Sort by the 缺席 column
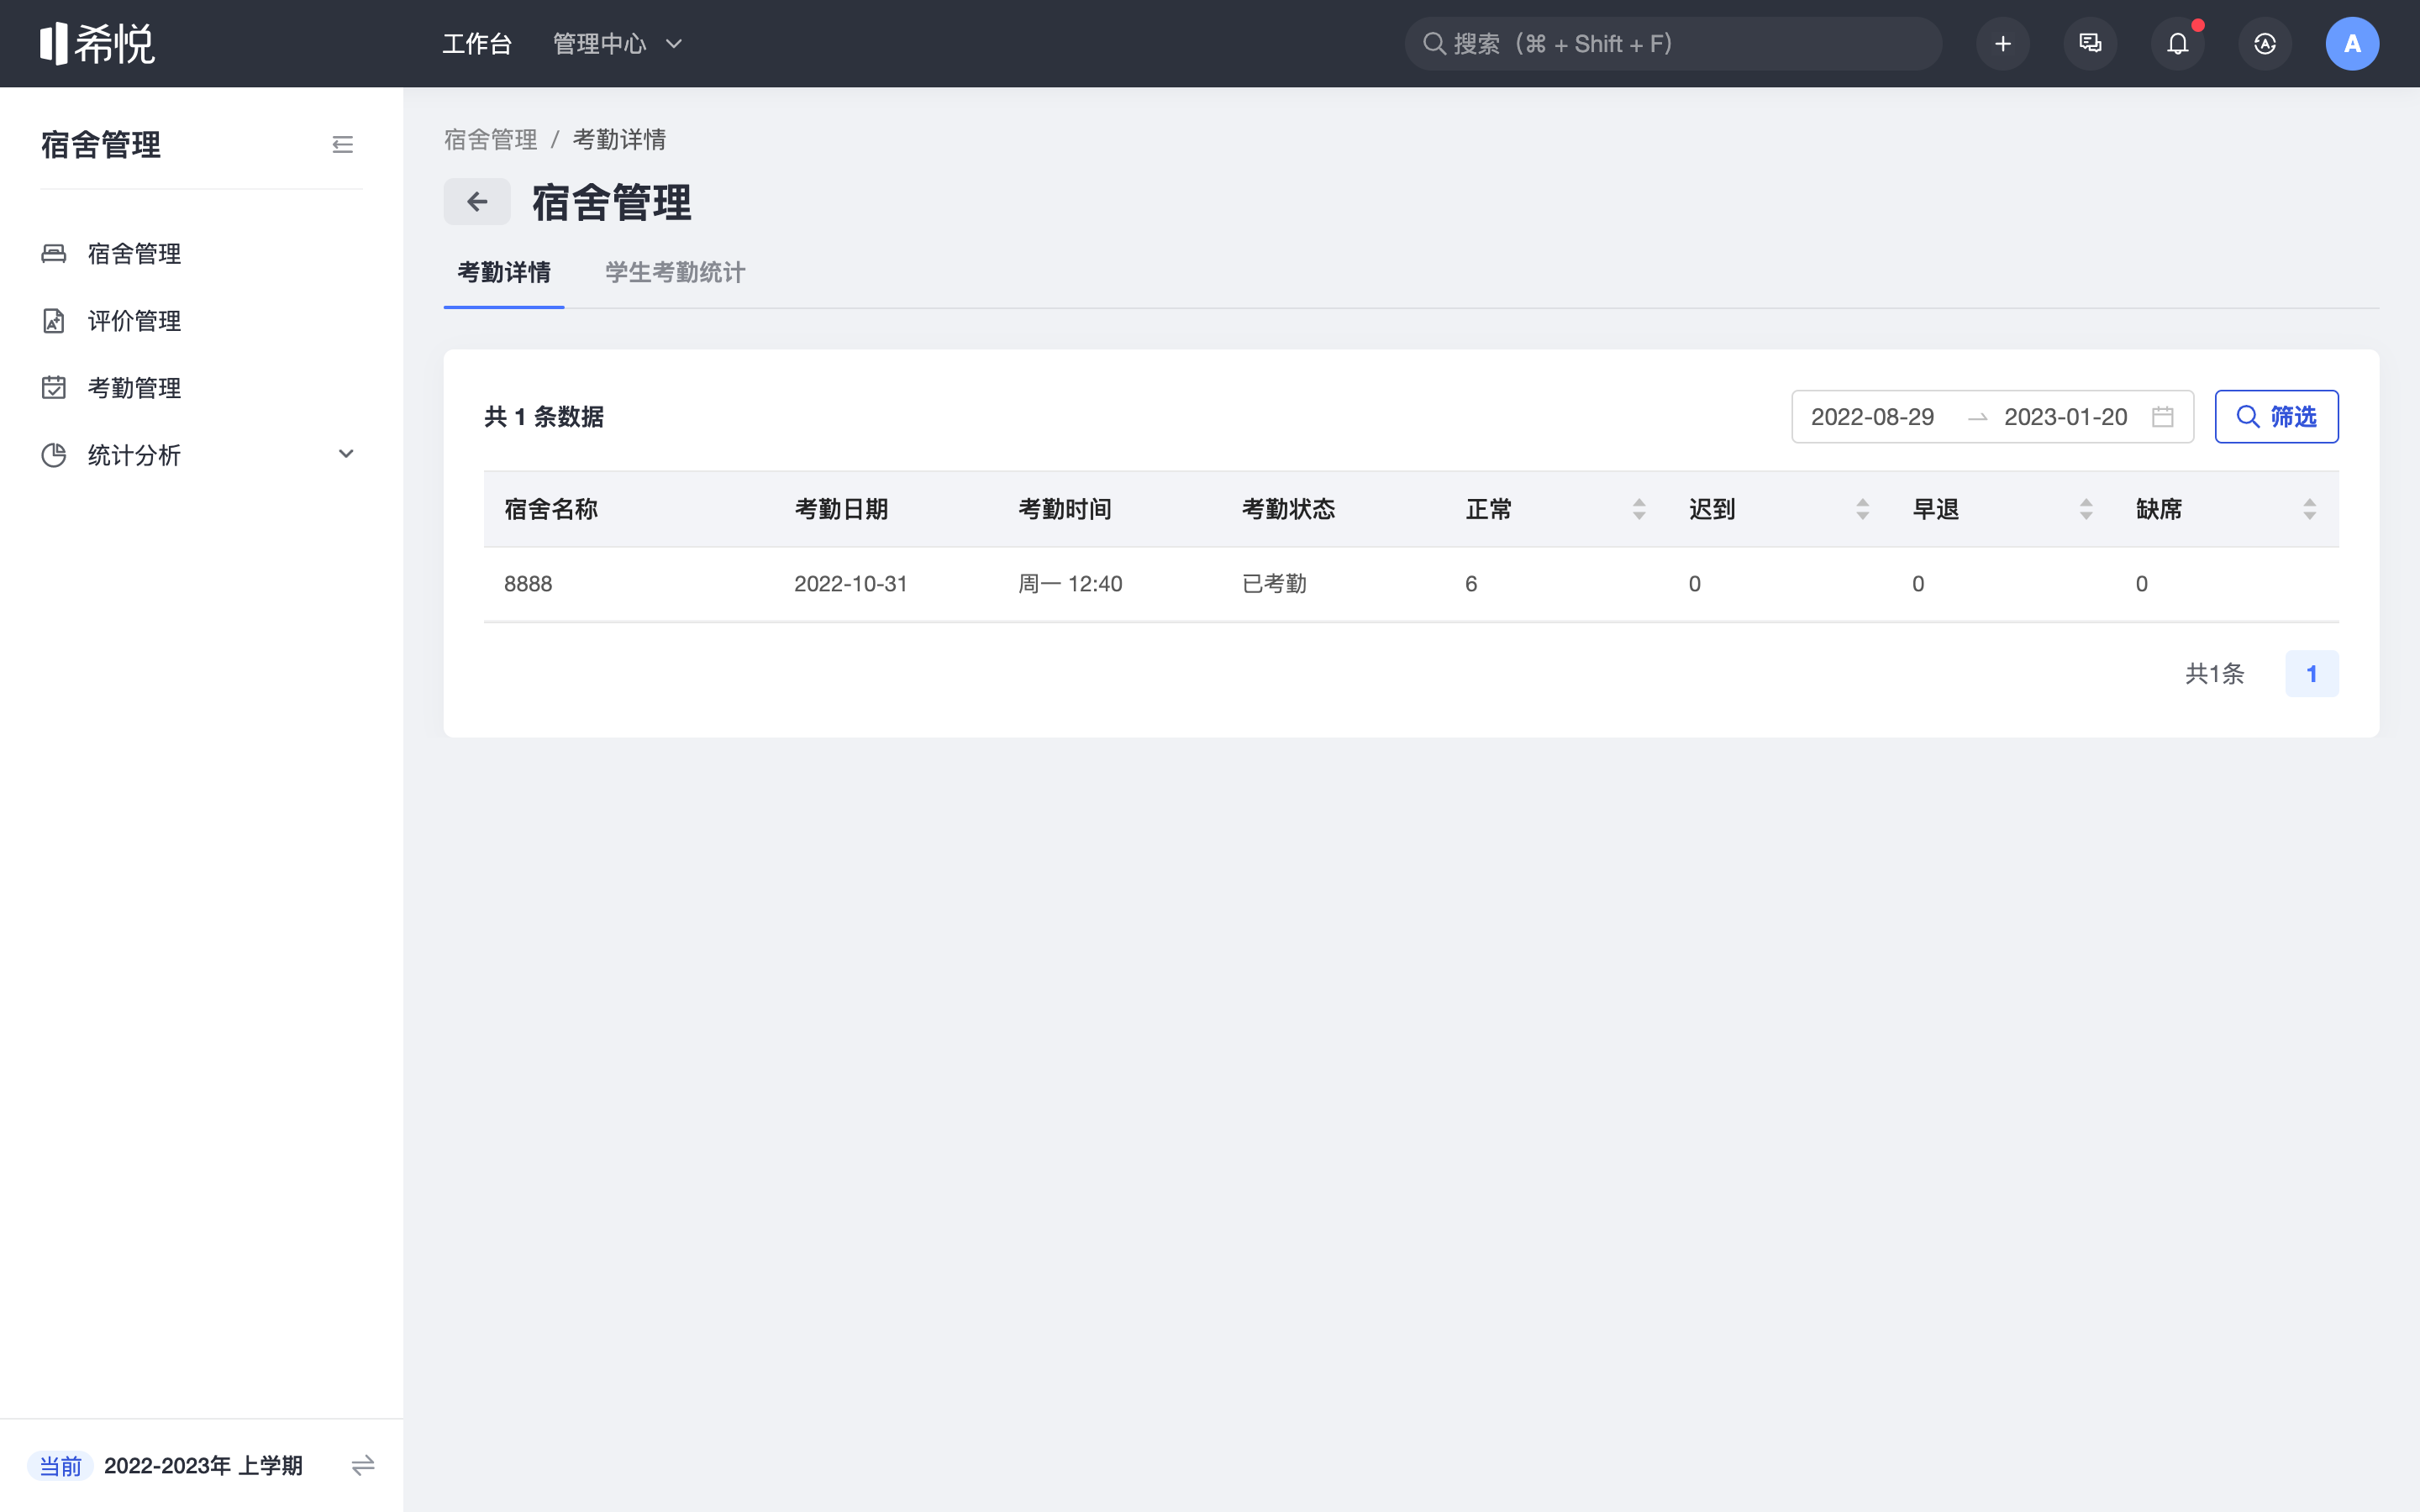This screenshot has height=1512, width=2420. [x=2309, y=509]
